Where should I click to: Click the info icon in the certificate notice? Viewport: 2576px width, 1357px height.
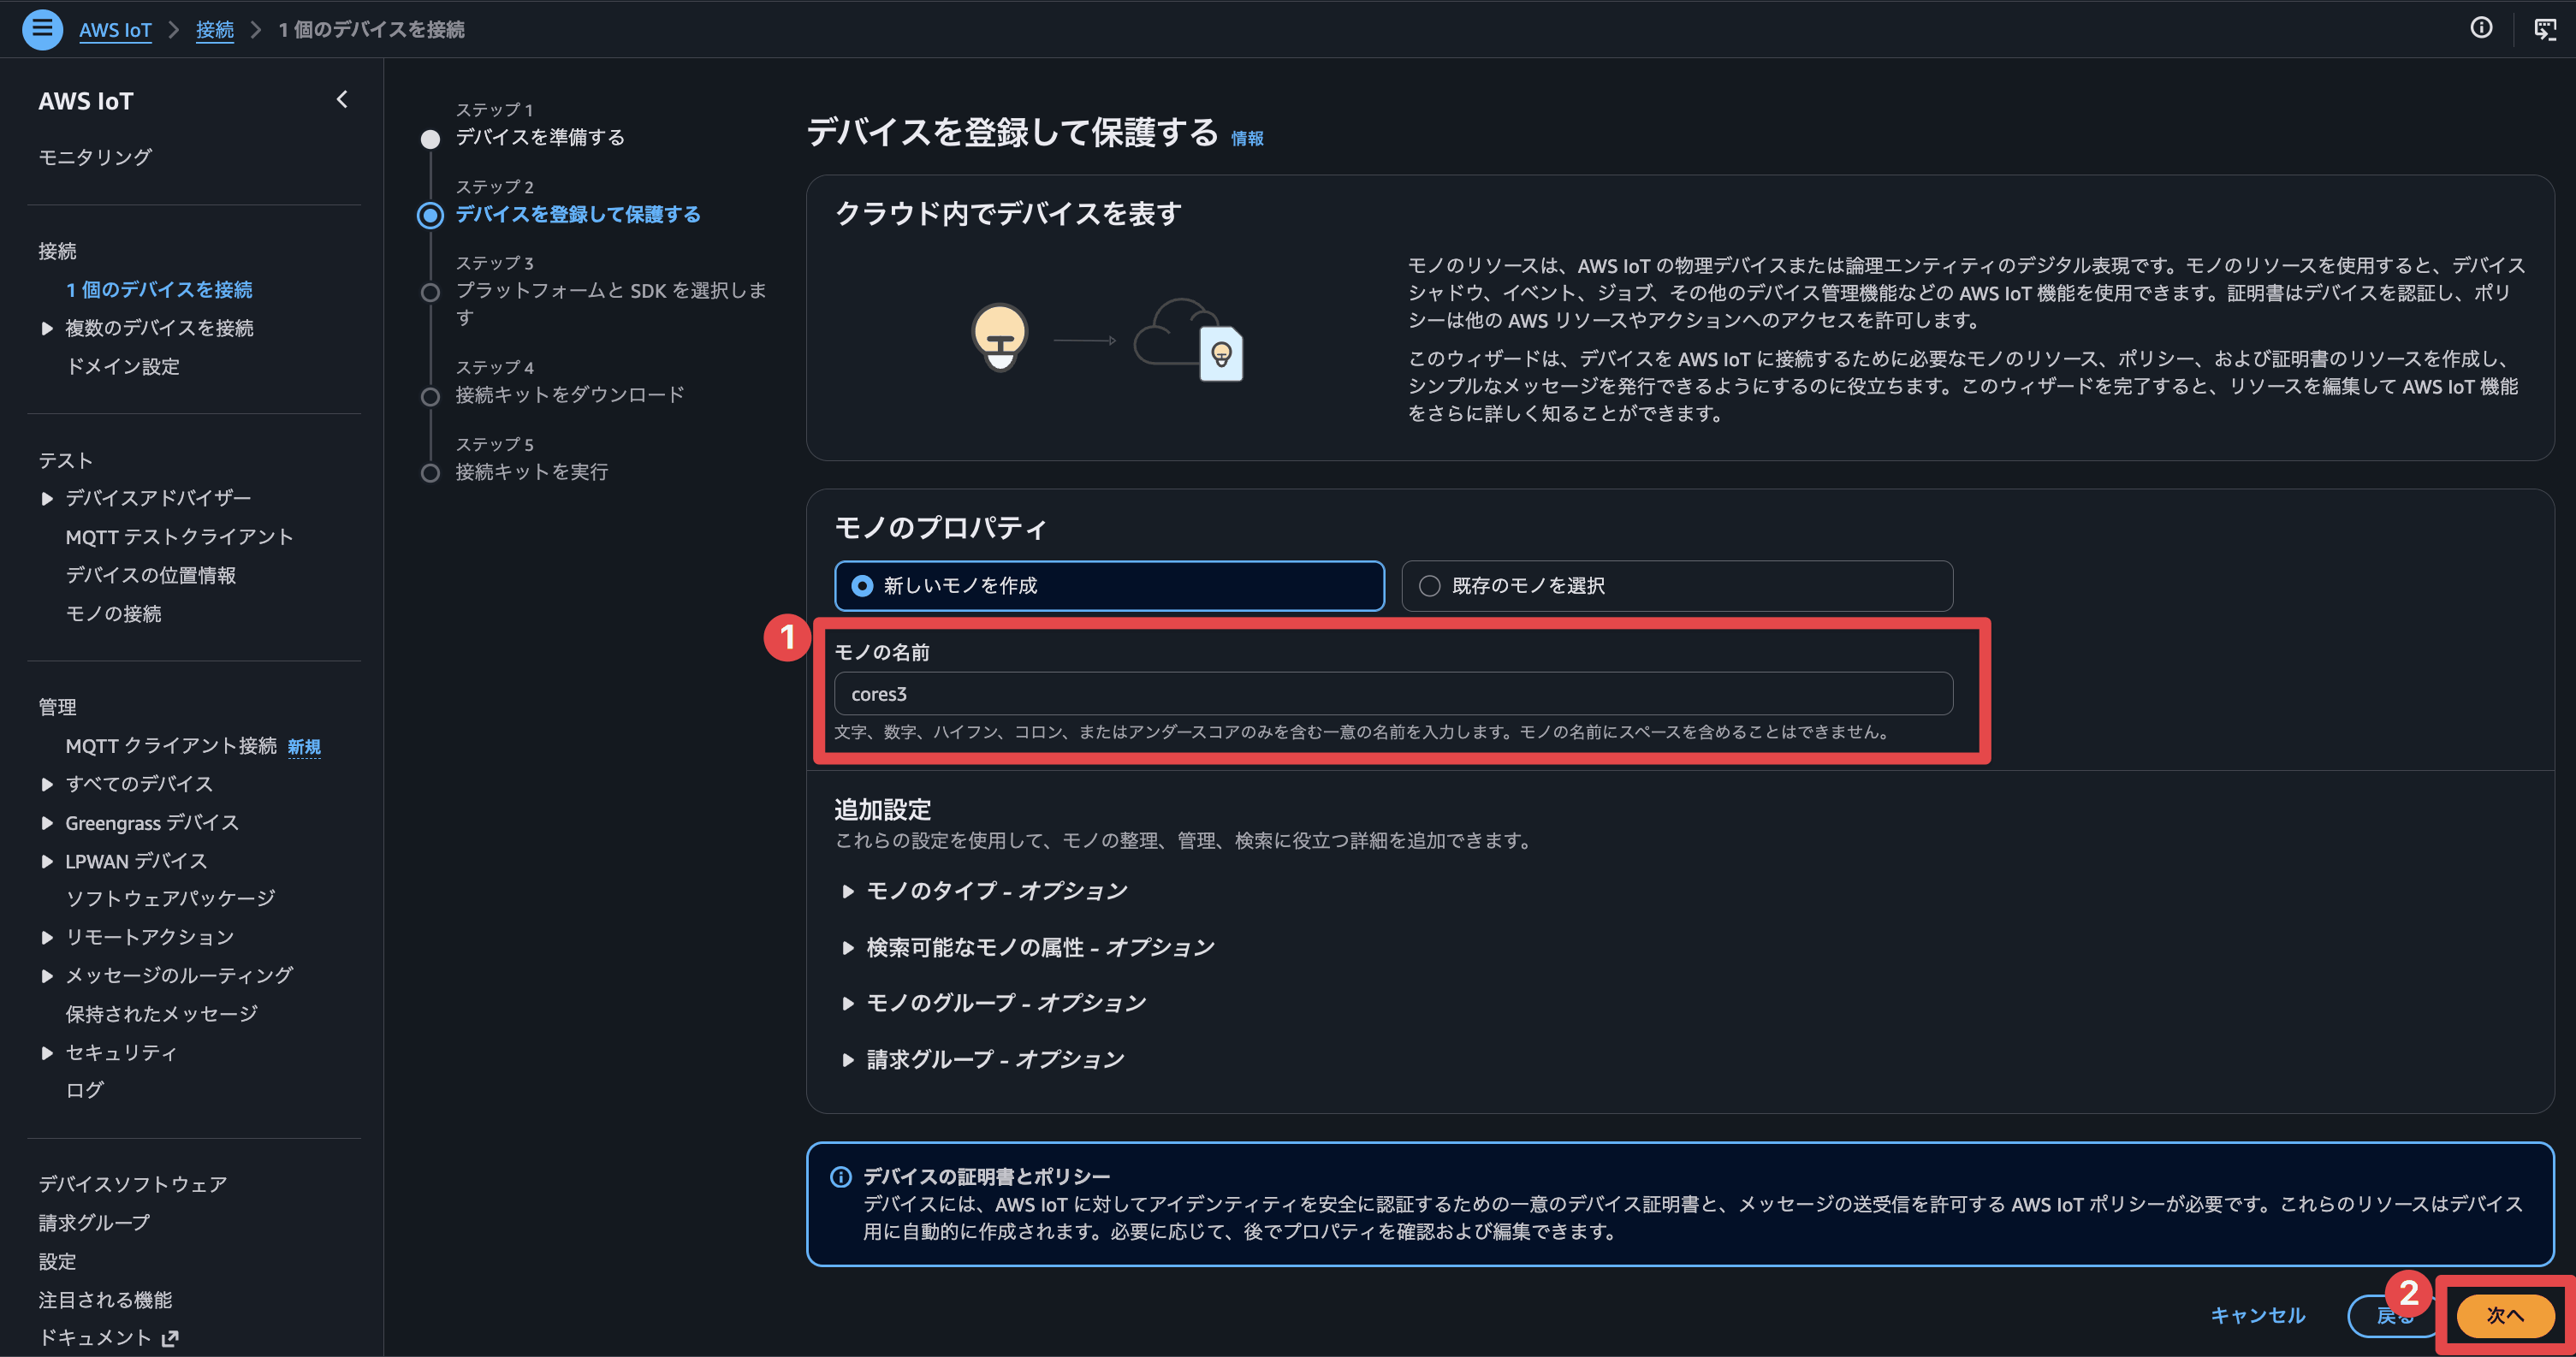[x=841, y=1176]
